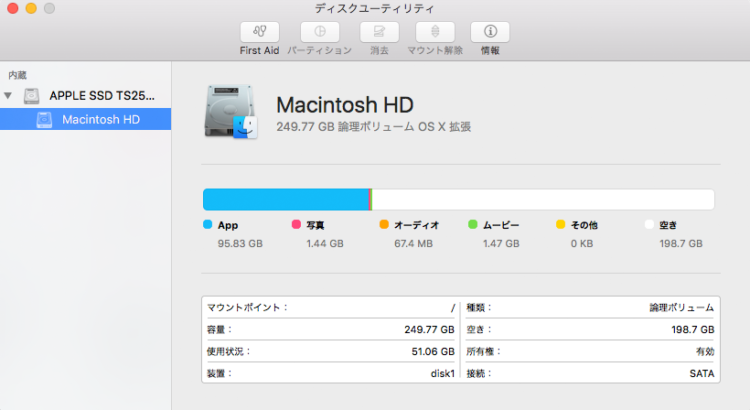Screen dimensions: 750x410
Task: Click the large Macintosh HD drive icon
Action: click(x=232, y=112)
